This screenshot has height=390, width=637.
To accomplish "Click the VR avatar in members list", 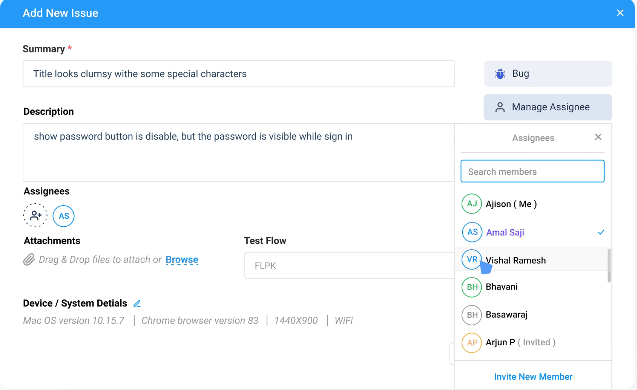I will [x=472, y=259].
